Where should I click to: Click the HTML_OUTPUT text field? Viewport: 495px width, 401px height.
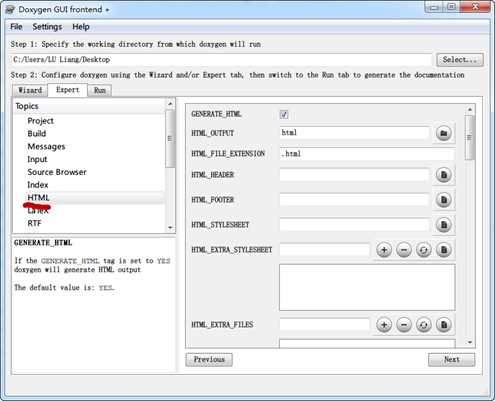tap(354, 133)
